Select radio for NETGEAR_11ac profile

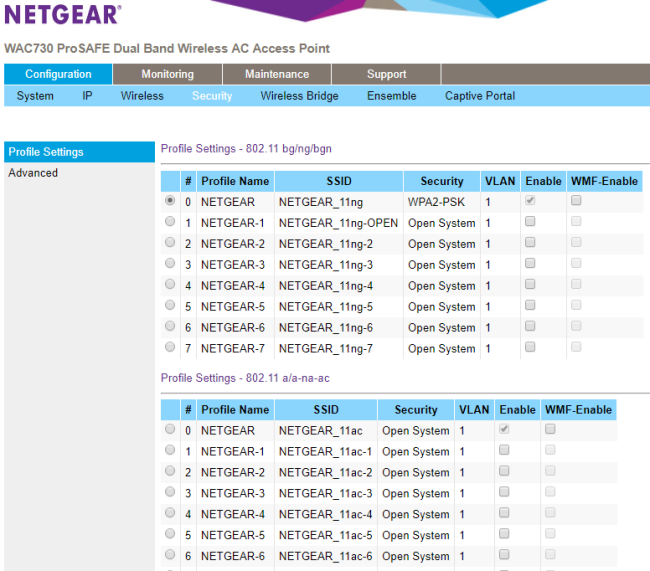[170, 429]
